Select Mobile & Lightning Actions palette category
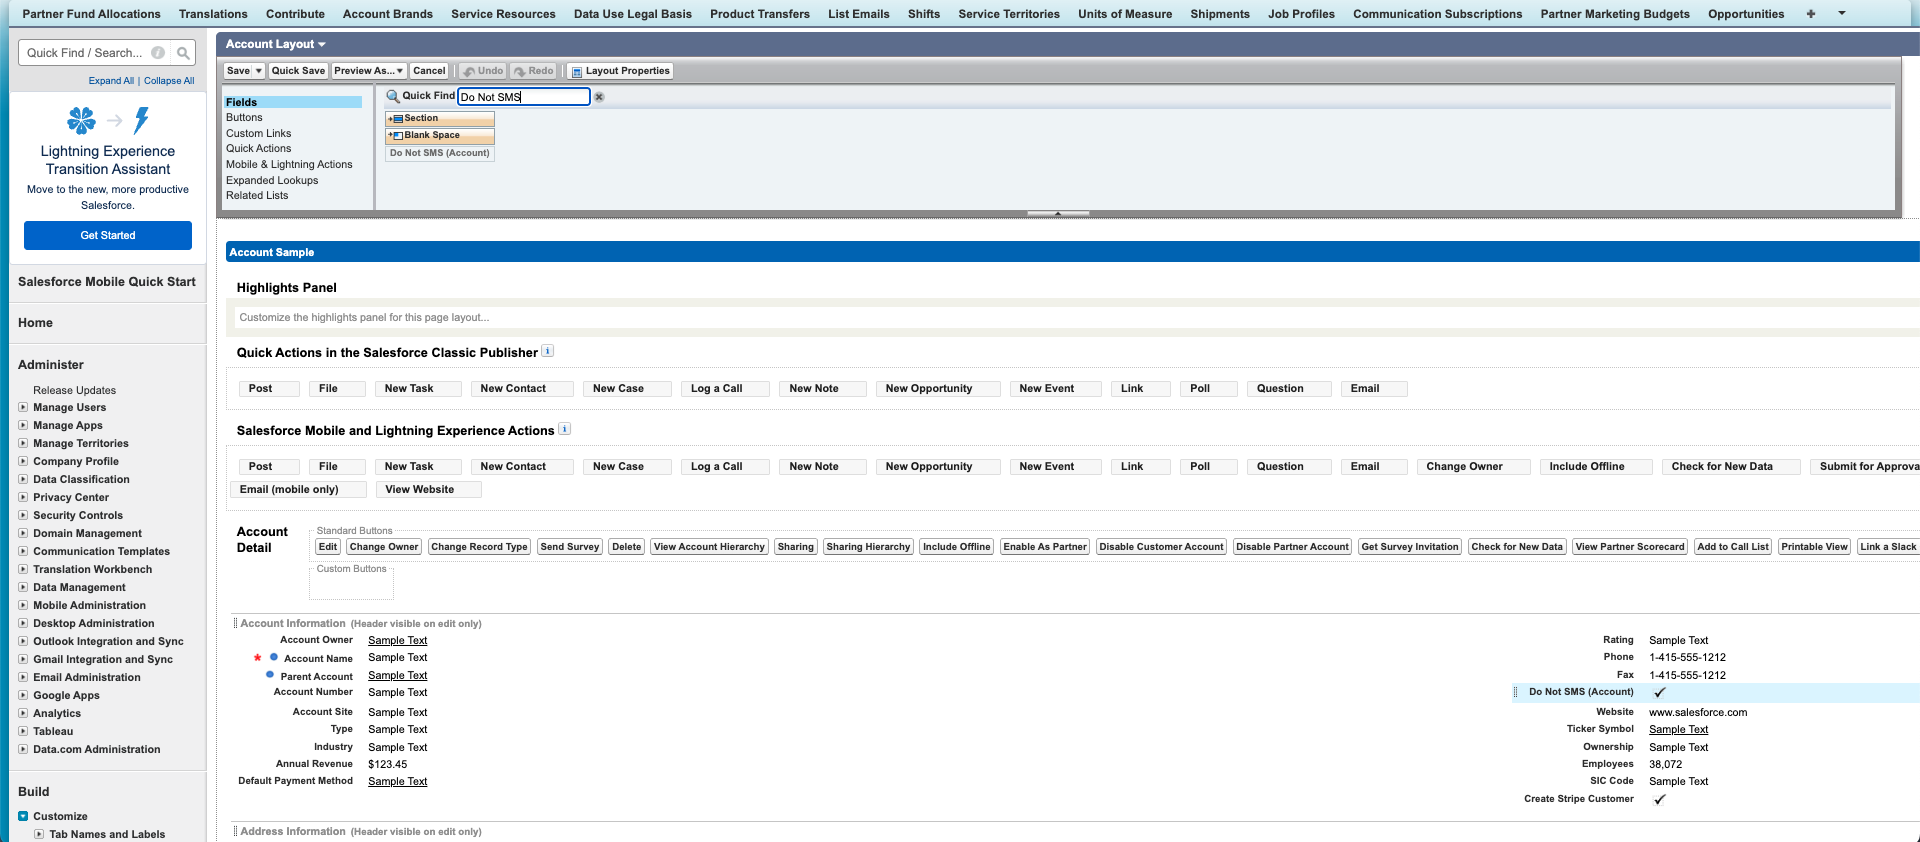Viewport: 1920px width, 842px height. pos(289,165)
